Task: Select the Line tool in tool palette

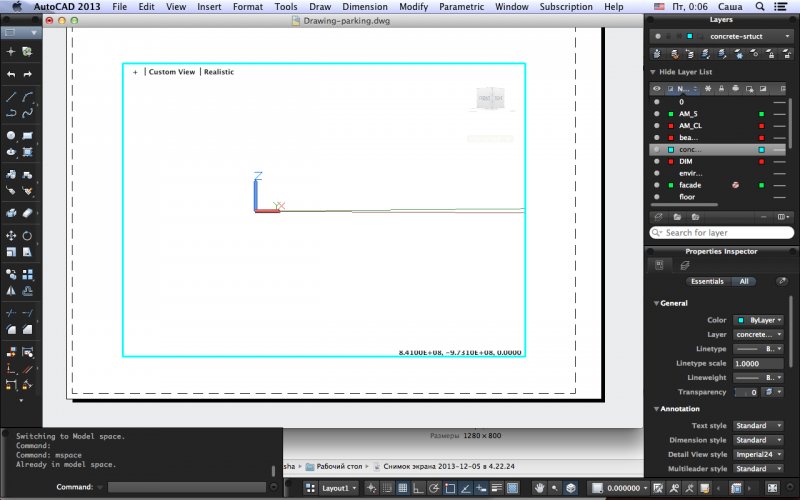Action: [11, 96]
